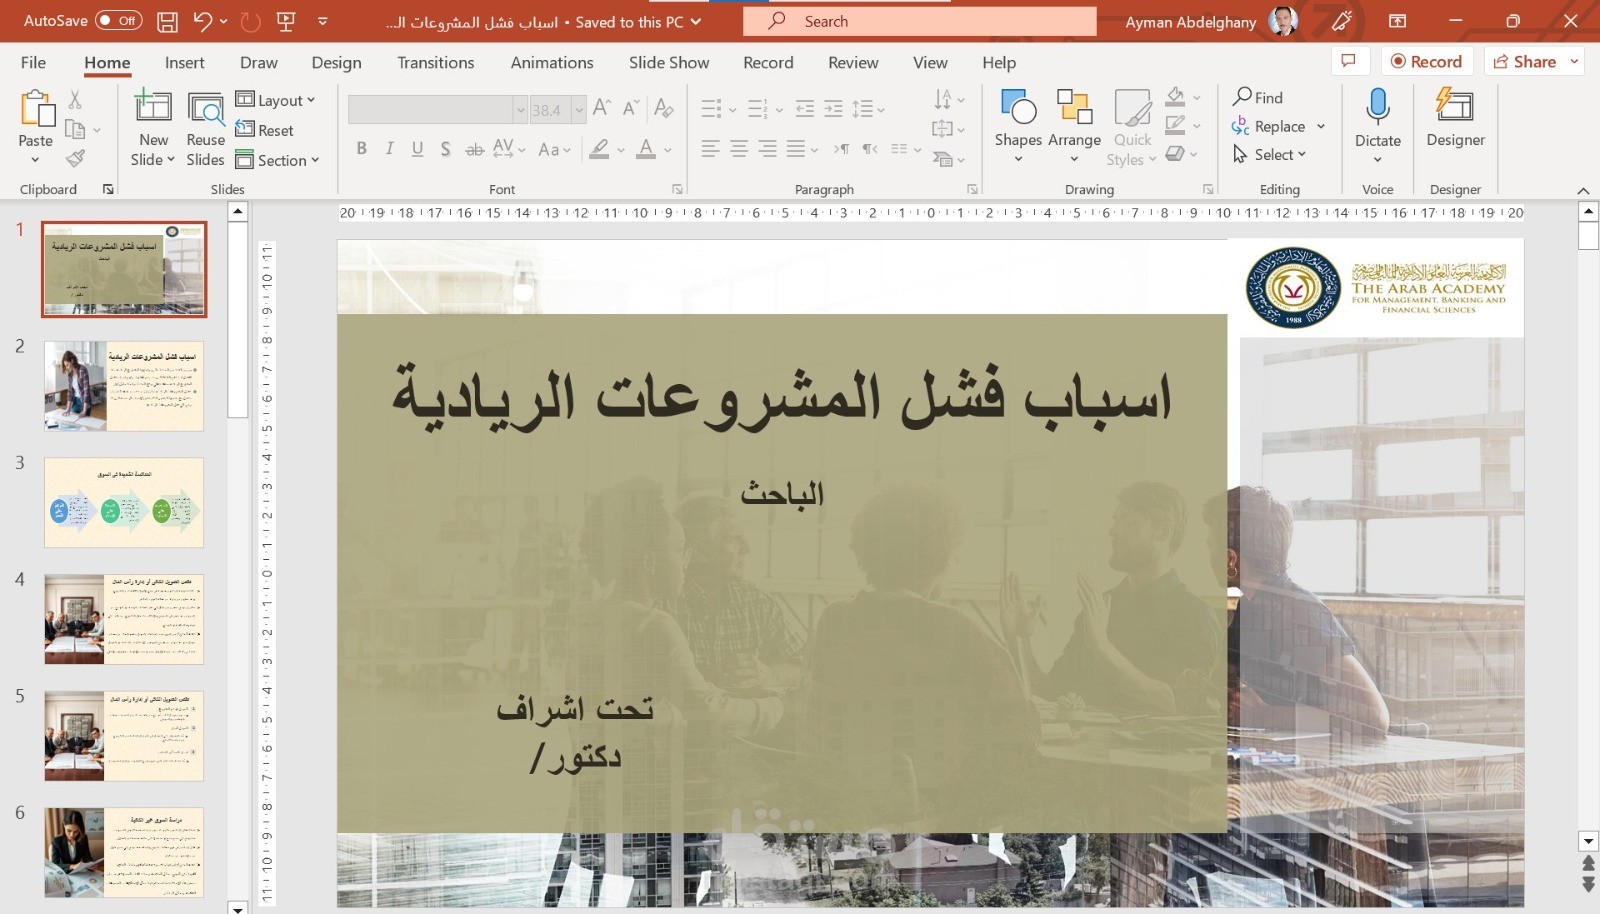Click the Redo icon
This screenshot has width=1600, height=914.
(x=250, y=21)
